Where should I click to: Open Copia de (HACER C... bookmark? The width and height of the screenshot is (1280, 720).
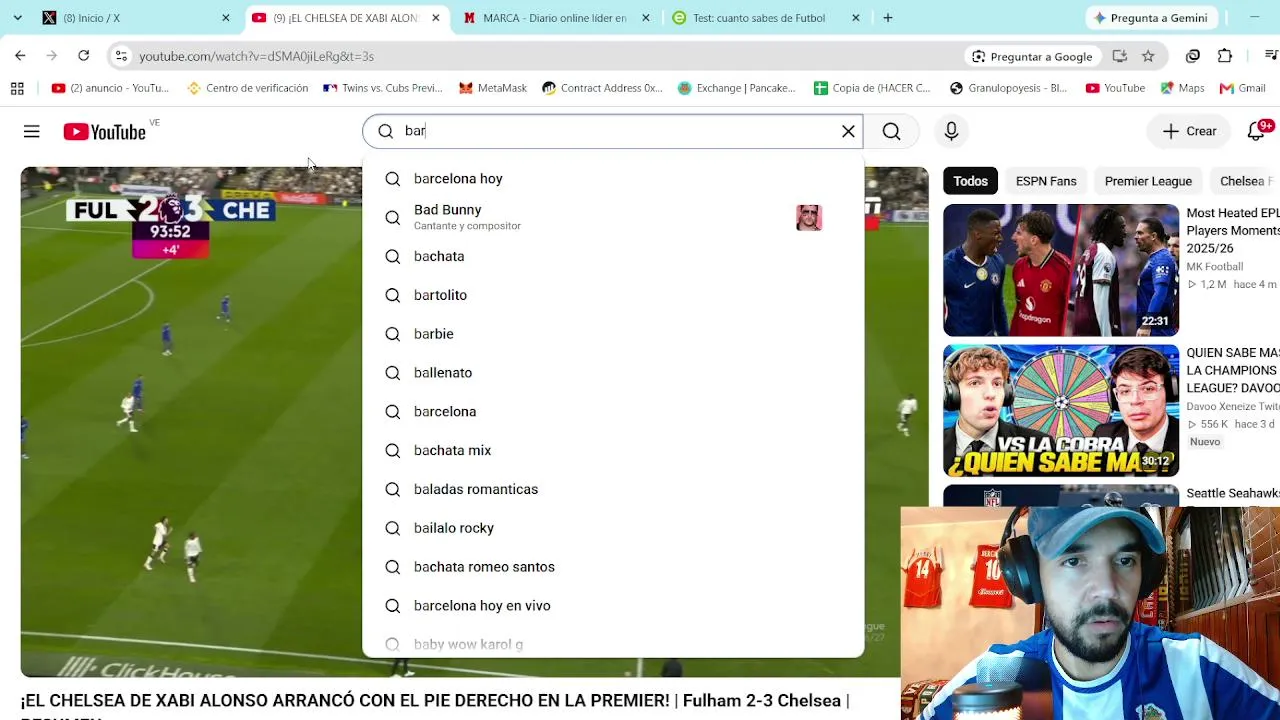coord(872,88)
